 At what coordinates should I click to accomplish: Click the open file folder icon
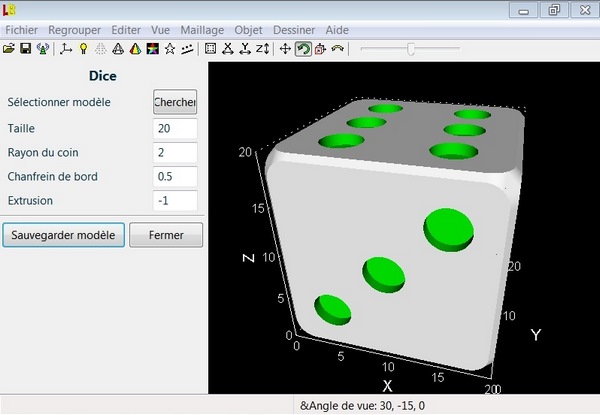(x=9, y=48)
